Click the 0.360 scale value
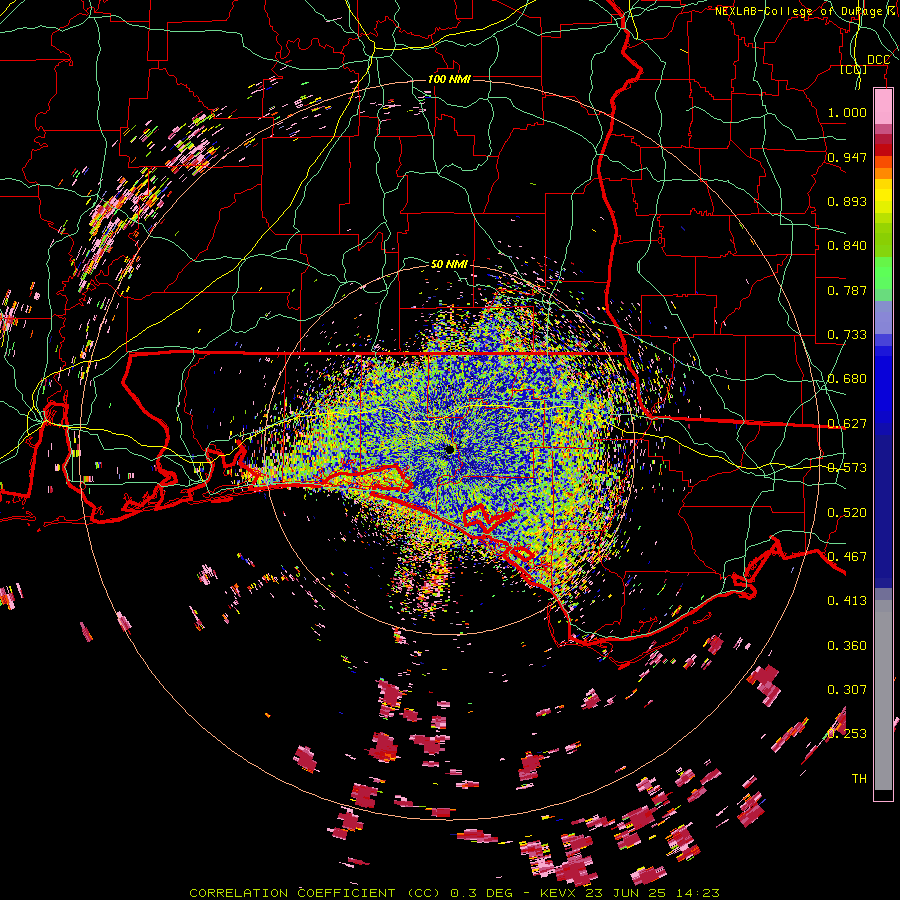The width and height of the screenshot is (900, 900). pyautogui.click(x=847, y=645)
